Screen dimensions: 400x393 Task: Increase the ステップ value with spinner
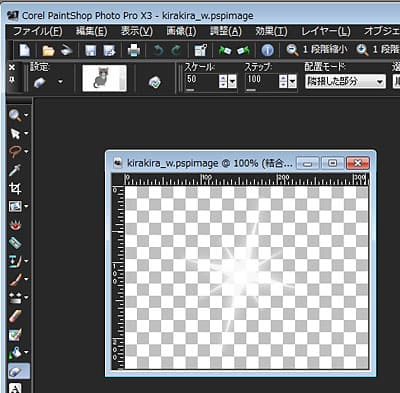(283, 78)
